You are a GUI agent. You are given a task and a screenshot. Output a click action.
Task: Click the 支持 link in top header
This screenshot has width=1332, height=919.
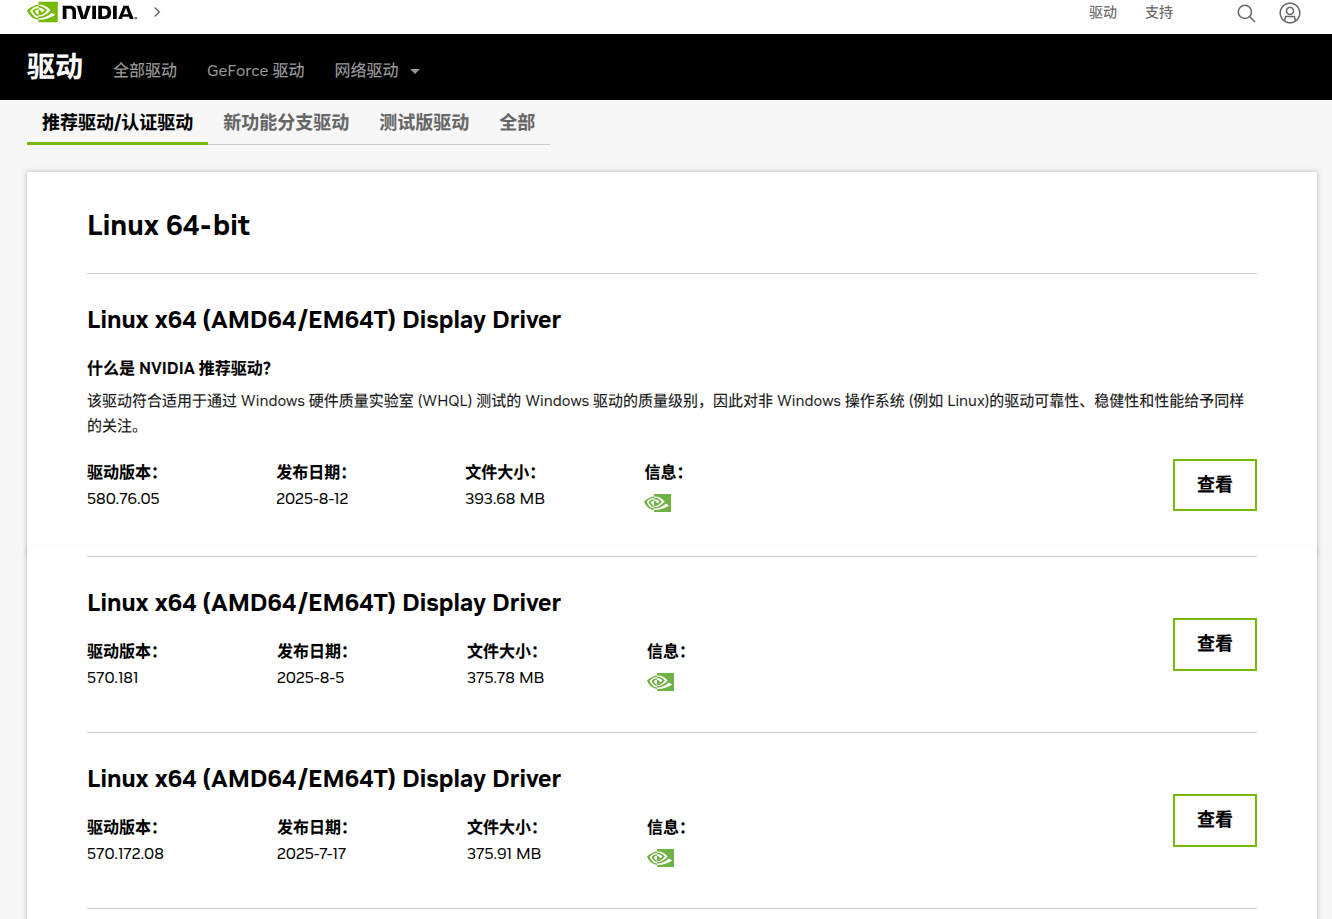coord(1159,12)
